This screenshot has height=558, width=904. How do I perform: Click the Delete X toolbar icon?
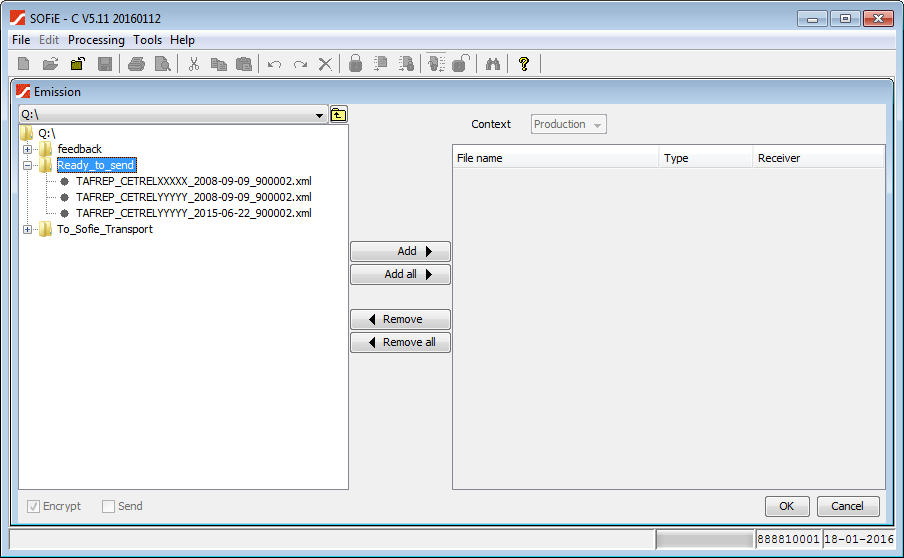pyautogui.click(x=325, y=64)
